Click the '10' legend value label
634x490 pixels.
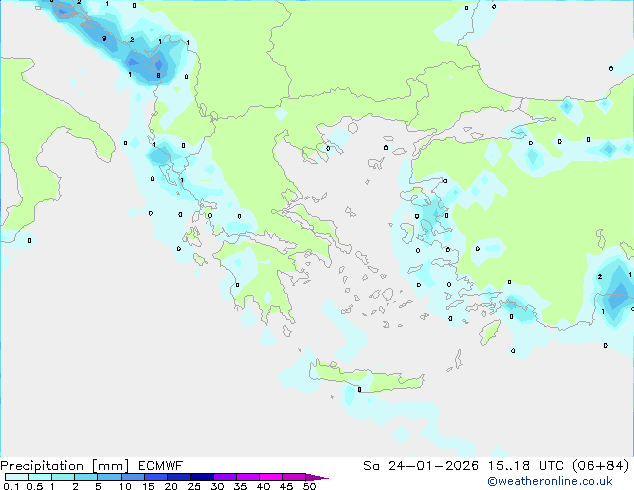125,486
